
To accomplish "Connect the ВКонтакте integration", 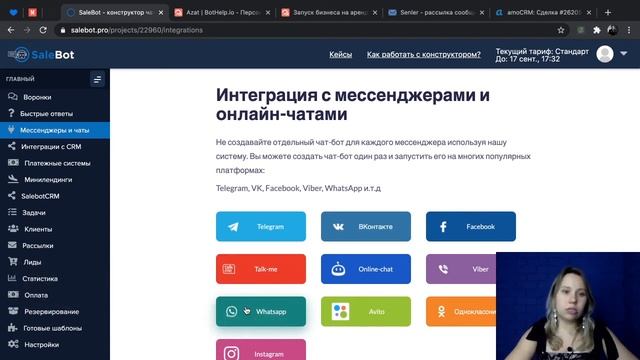I will pyautogui.click(x=366, y=227).
